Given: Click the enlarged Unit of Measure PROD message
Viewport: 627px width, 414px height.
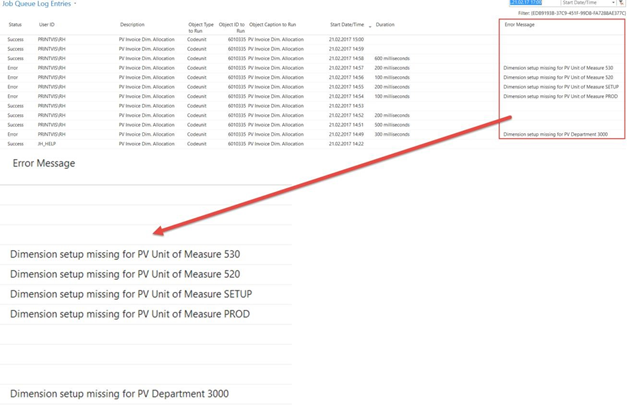Looking at the screenshot, I should pyautogui.click(x=130, y=314).
